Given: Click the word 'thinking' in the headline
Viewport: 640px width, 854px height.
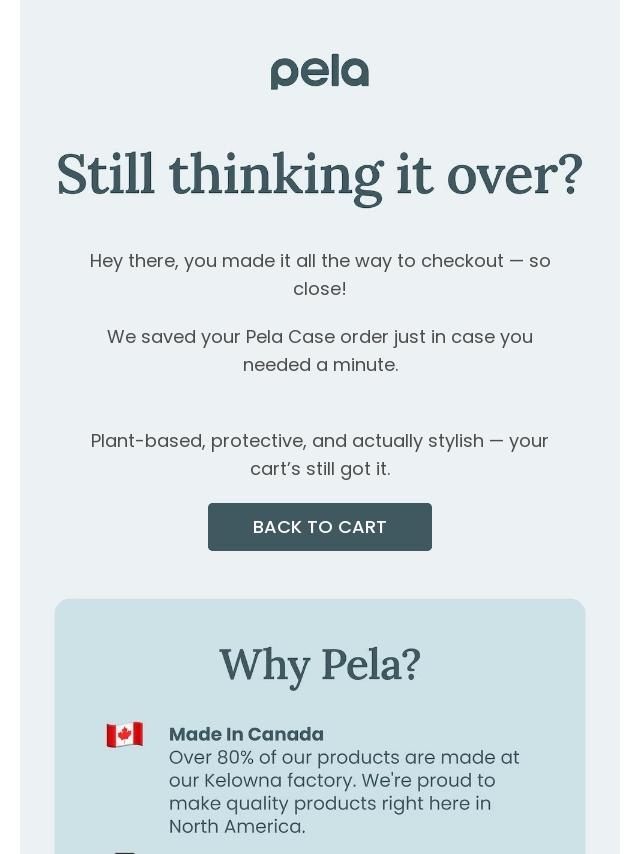Looking at the screenshot, I should coord(276,174).
